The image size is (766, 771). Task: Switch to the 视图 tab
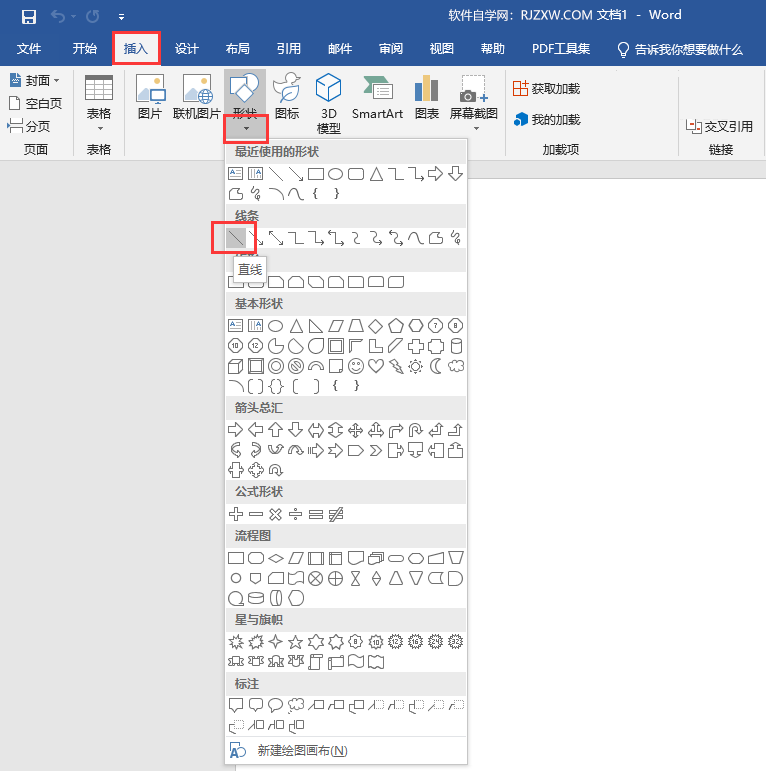click(442, 49)
